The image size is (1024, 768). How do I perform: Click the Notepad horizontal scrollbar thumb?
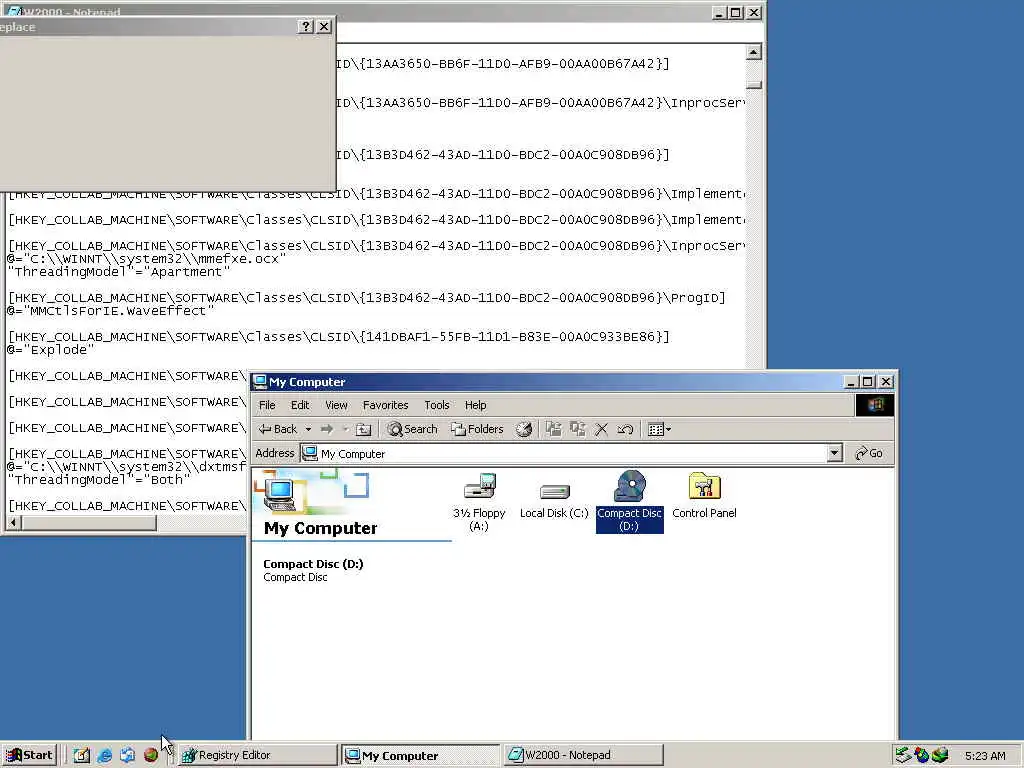pyautogui.click(x=89, y=522)
